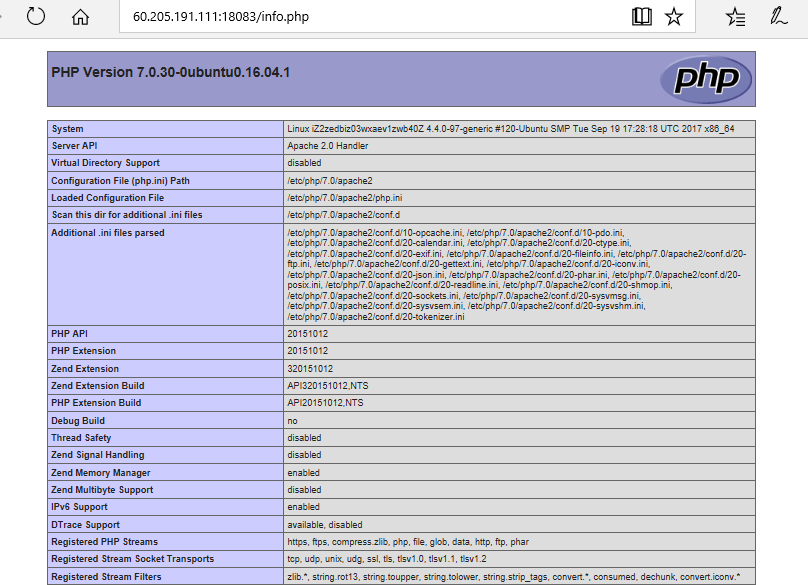Viewport: 808px width, 585px height.
Task: Select Zend Multibyte Support label
Action: (x=102, y=490)
